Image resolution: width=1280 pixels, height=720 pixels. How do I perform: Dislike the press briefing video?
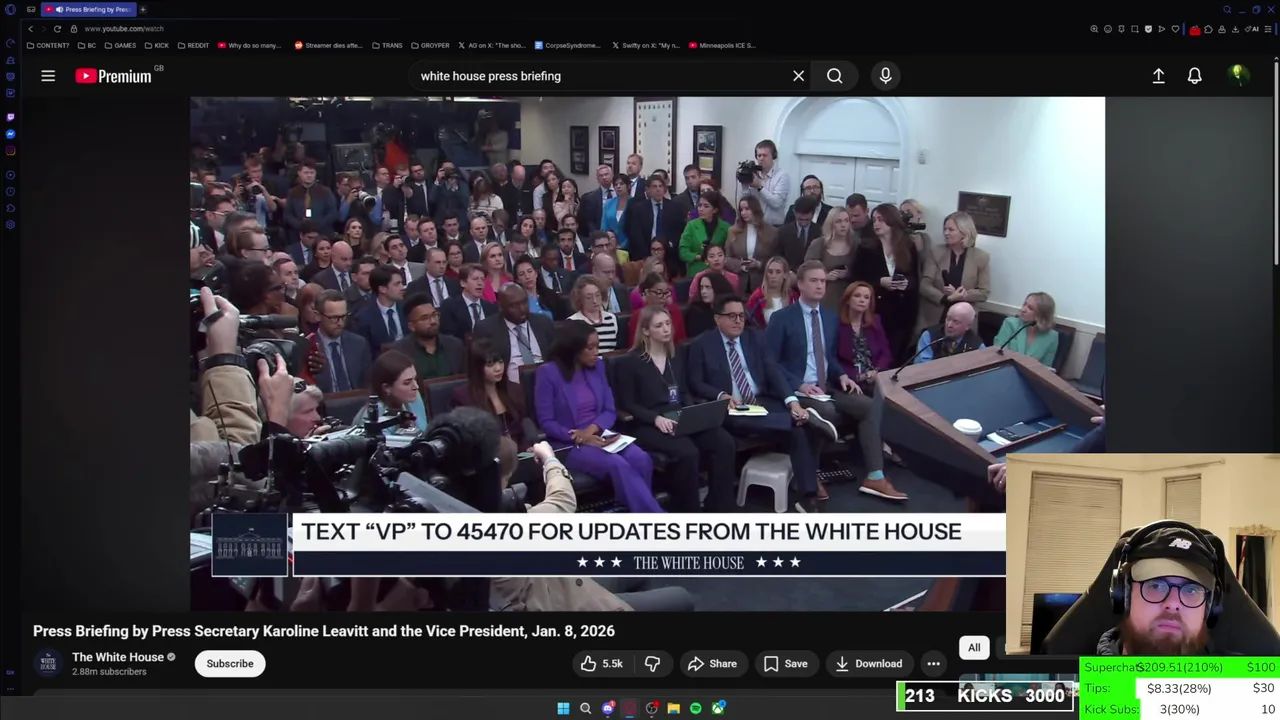[x=652, y=664]
